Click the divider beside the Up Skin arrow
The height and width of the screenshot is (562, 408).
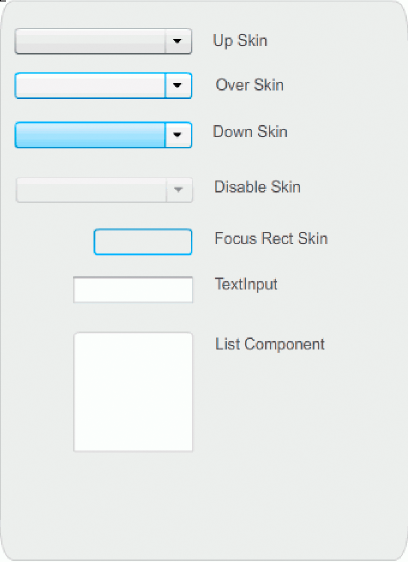[x=165, y=41]
